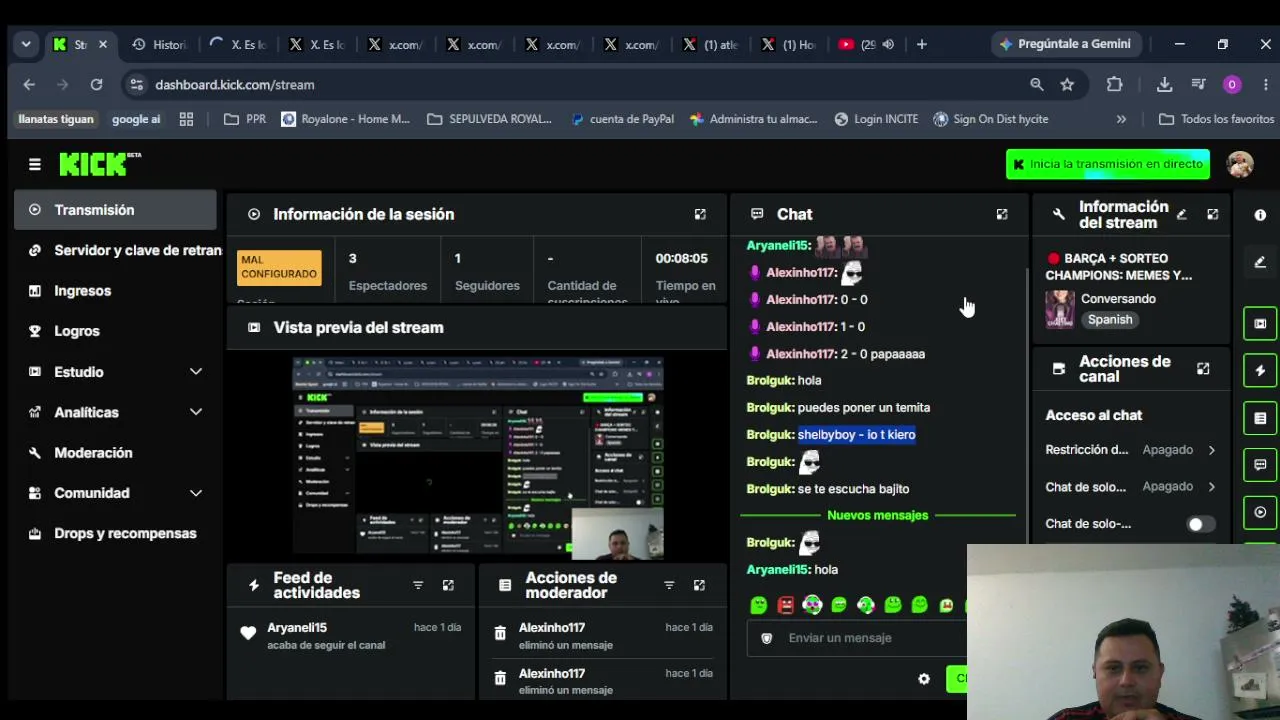Toggle the Chat de solo- switch
The height and width of the screenshot is (720, 1280).
[x=1200, y=524]
